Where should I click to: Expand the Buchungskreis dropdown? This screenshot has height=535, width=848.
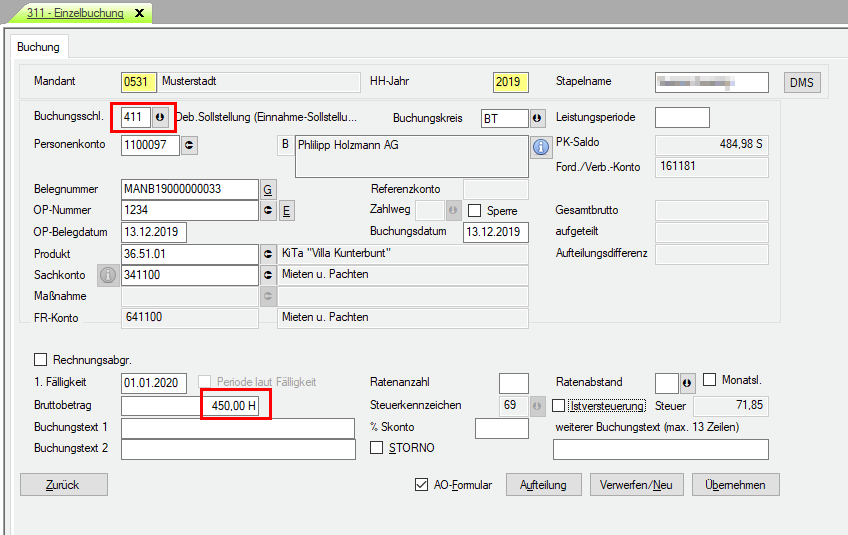537,119
